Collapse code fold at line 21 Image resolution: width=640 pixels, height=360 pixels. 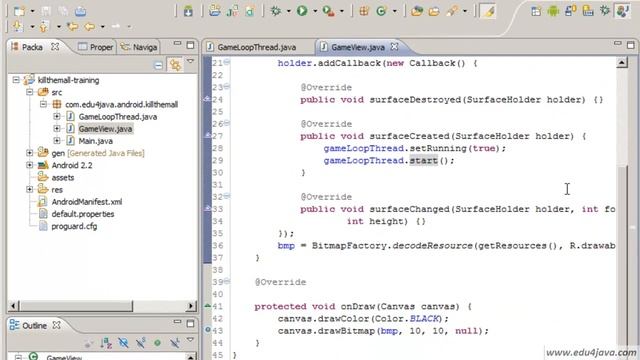[227, 62]
